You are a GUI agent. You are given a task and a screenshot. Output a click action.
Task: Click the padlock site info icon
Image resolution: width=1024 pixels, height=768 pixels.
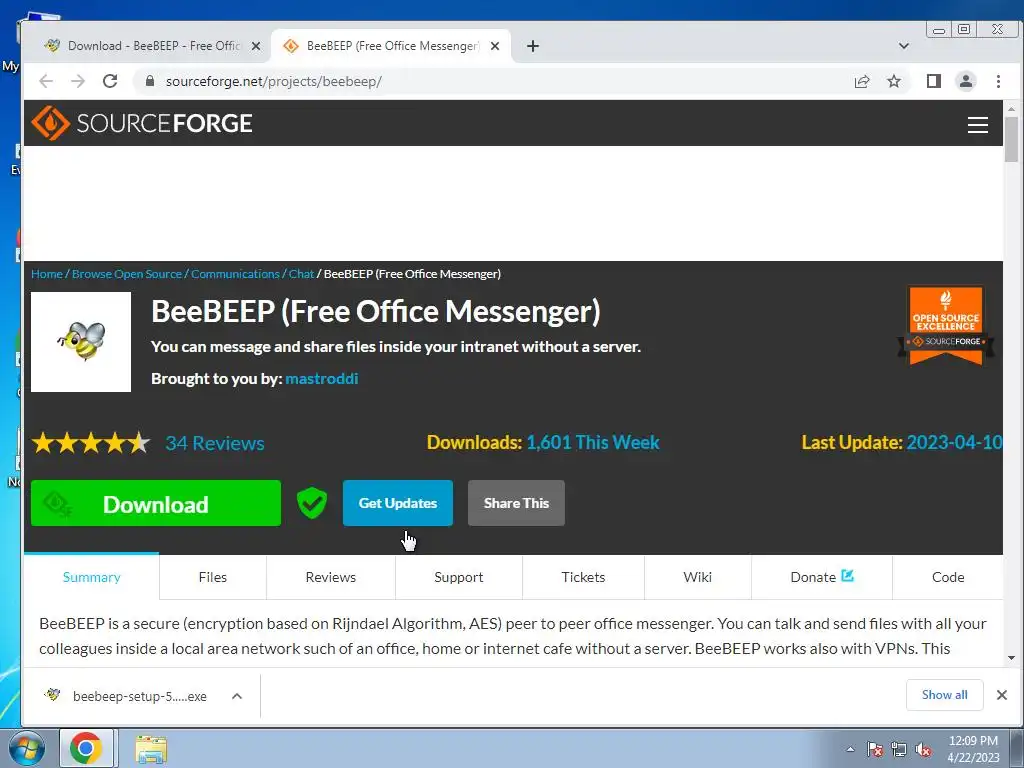point(150,81)
